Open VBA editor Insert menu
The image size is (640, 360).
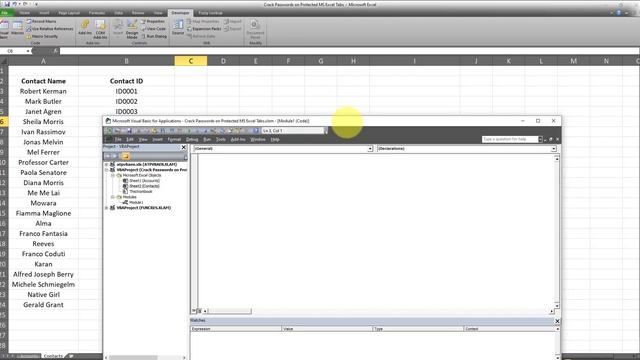point(157,139)
